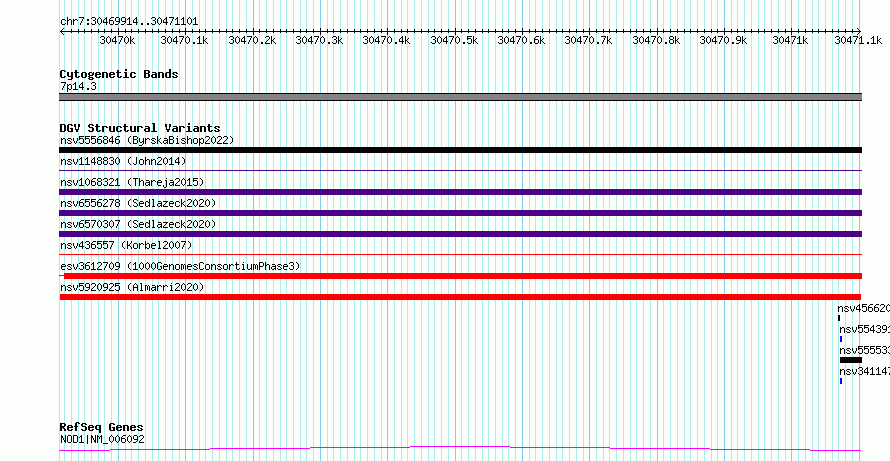Click the 30470.2k ruler tick label
This screenshot has height=461, width=890.
(252, 40)
